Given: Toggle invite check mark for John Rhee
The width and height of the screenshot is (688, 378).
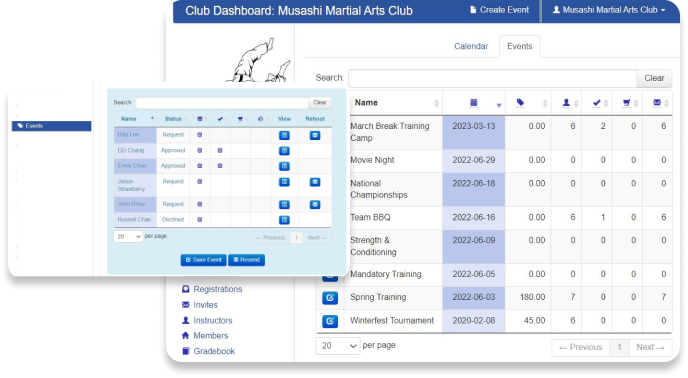Looking at the screenshot, I should (x=200, y=204).
